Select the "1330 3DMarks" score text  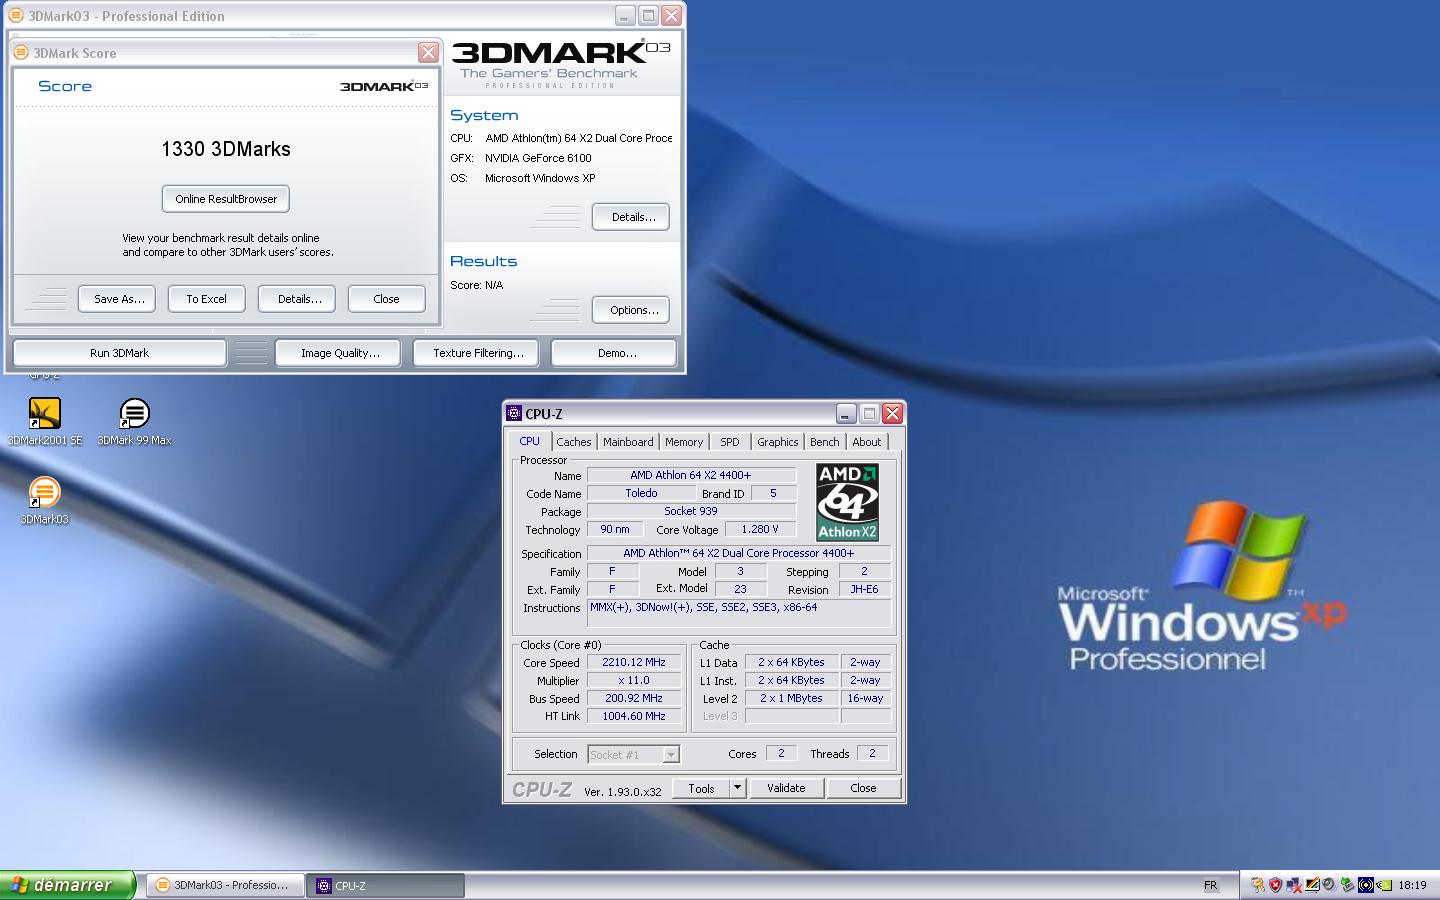[x=226, y=149]
